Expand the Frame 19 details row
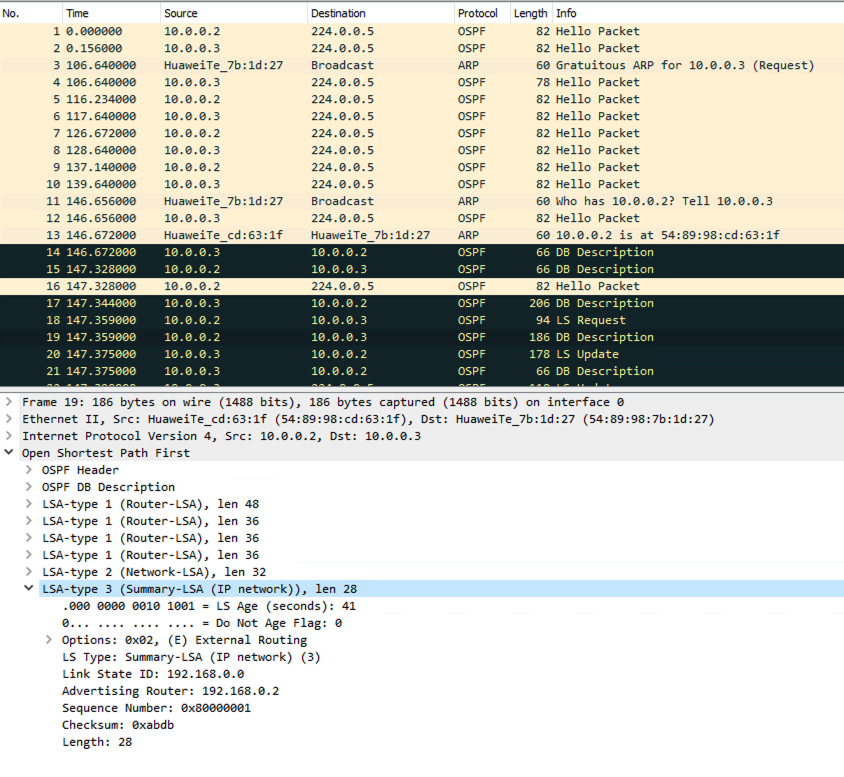 tap(9, 401)
